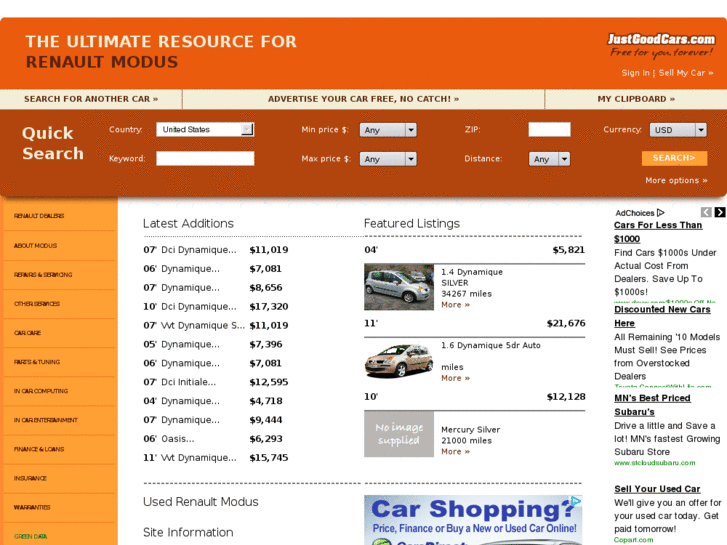Click silver 1.4 Dynamique car thumbnail

(x=399, y=287)
